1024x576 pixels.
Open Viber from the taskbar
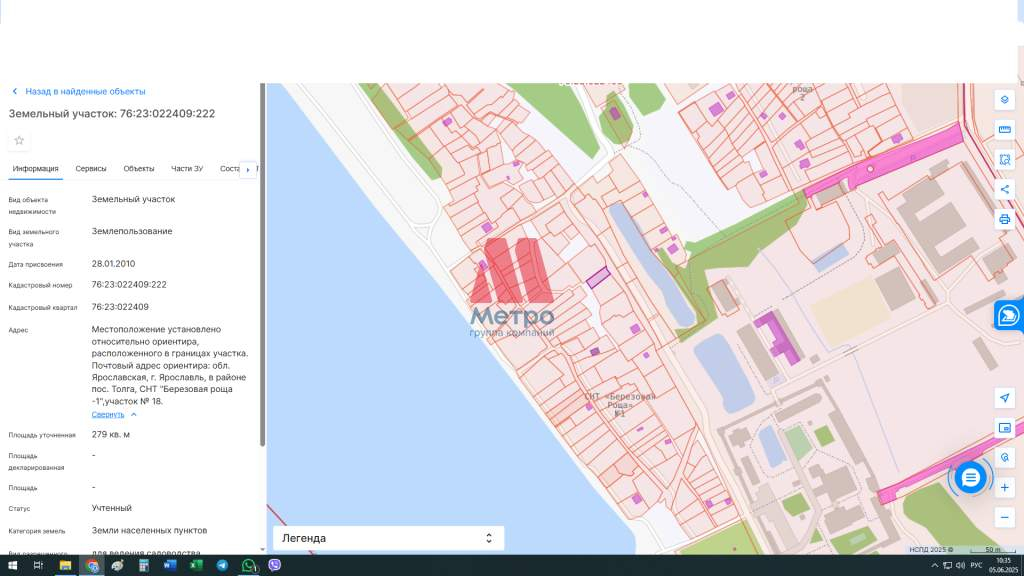point(274,566)
